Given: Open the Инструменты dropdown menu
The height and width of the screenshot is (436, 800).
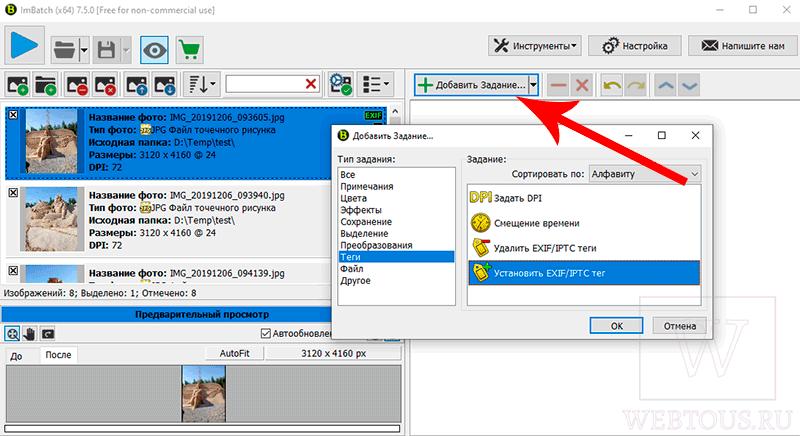Looking at the screenshot, I should point(535,46).
